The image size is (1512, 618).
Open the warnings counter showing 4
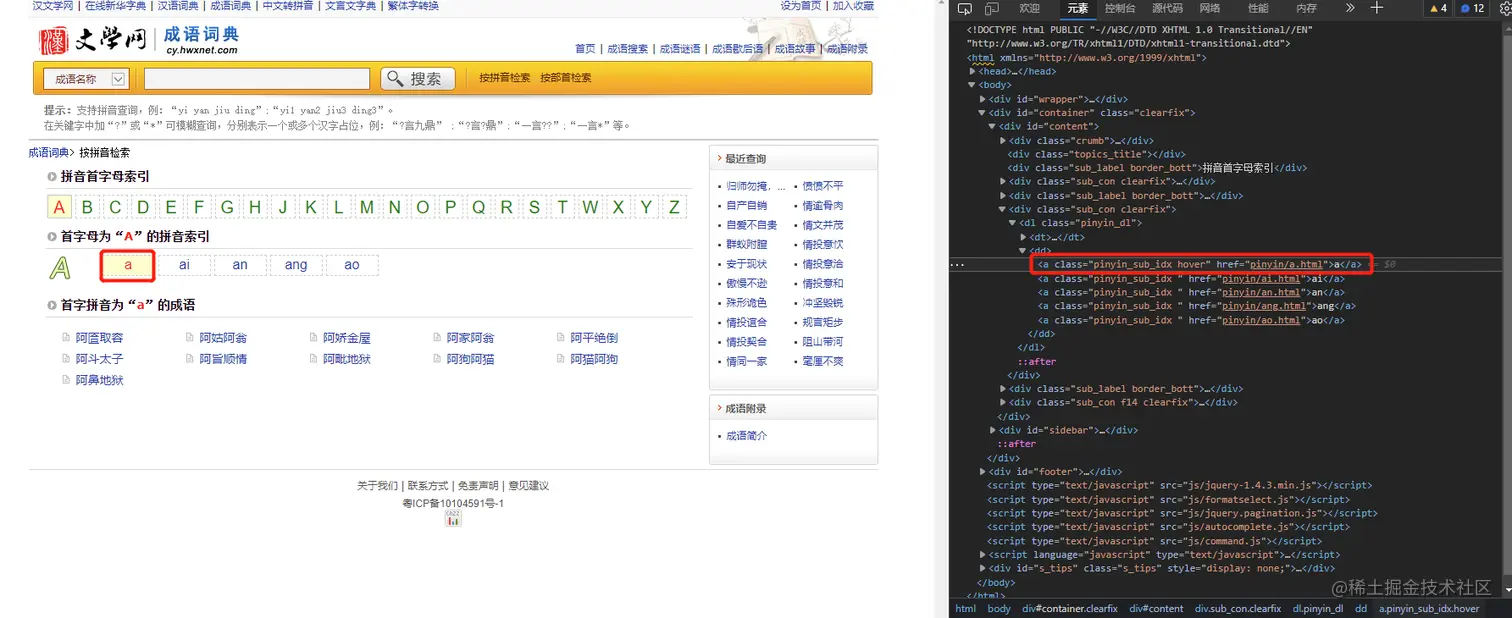coord(1438,8)
